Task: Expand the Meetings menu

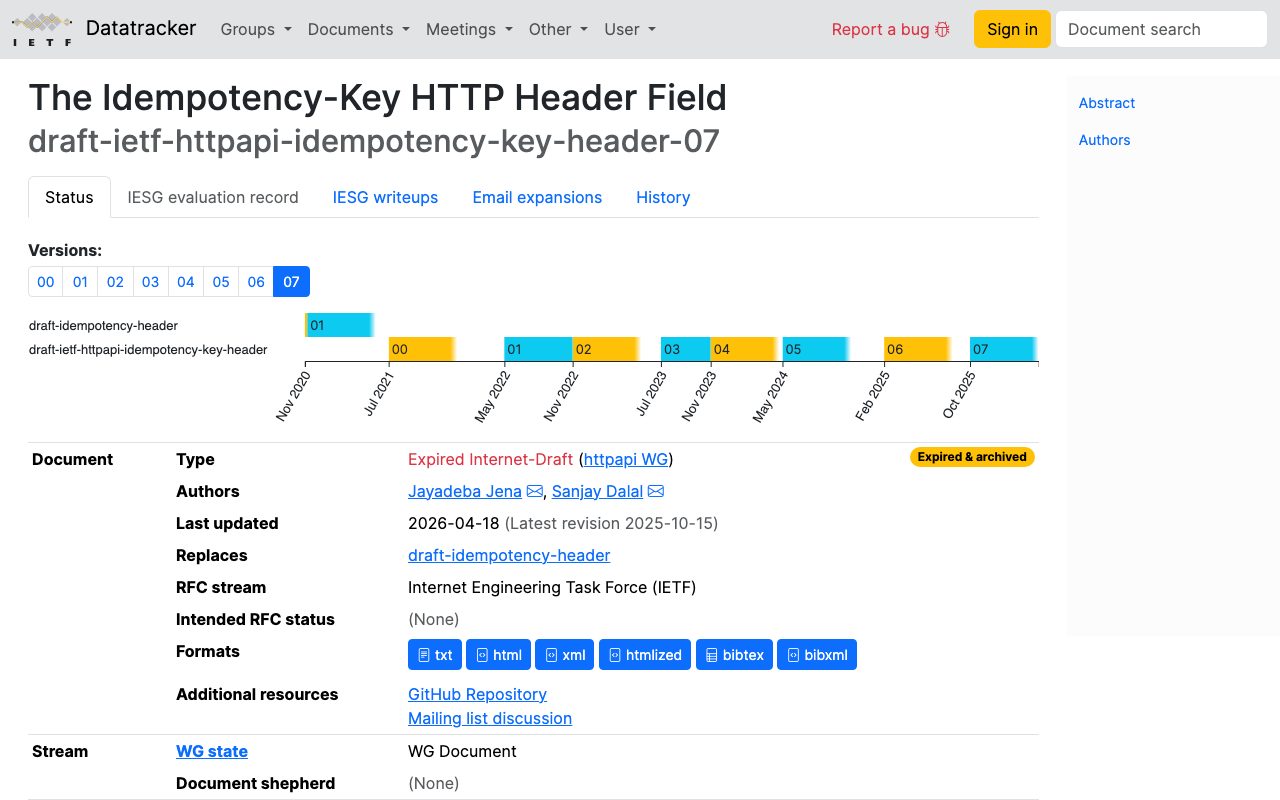Action: pos(469,29)
